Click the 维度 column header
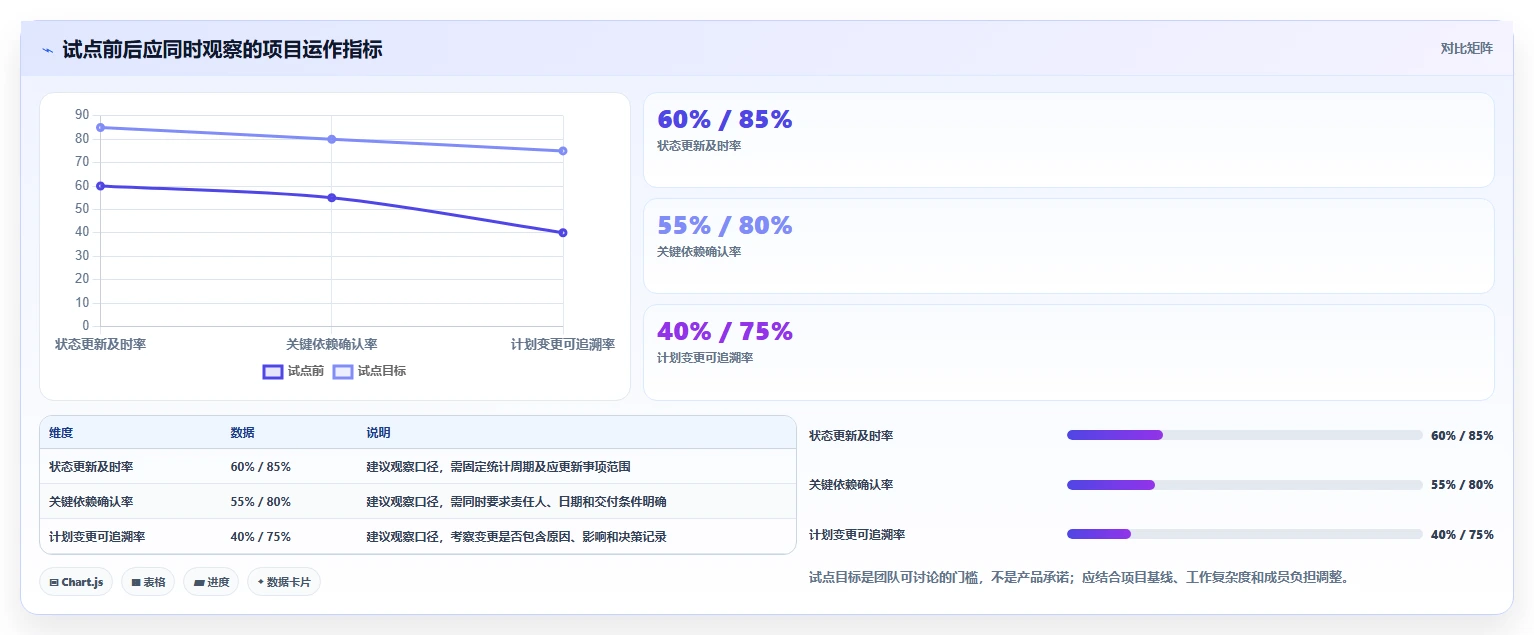The image size is (1534, 635). [61, 433]
